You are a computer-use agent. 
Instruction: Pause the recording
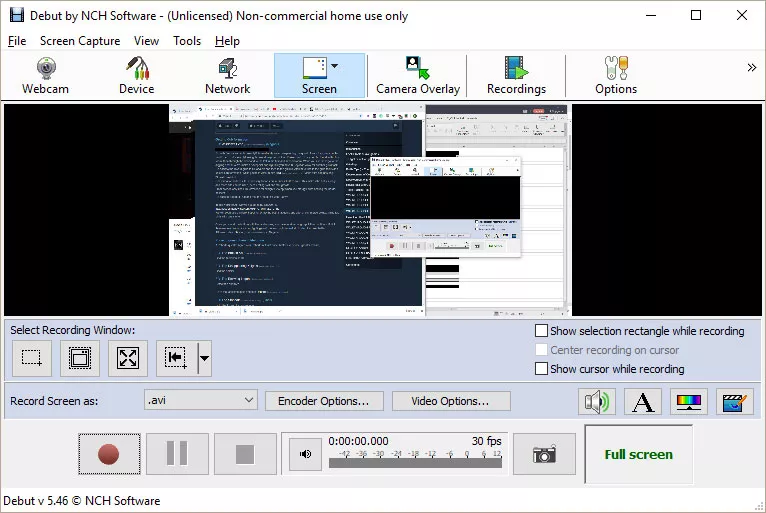tap(177, 454)
